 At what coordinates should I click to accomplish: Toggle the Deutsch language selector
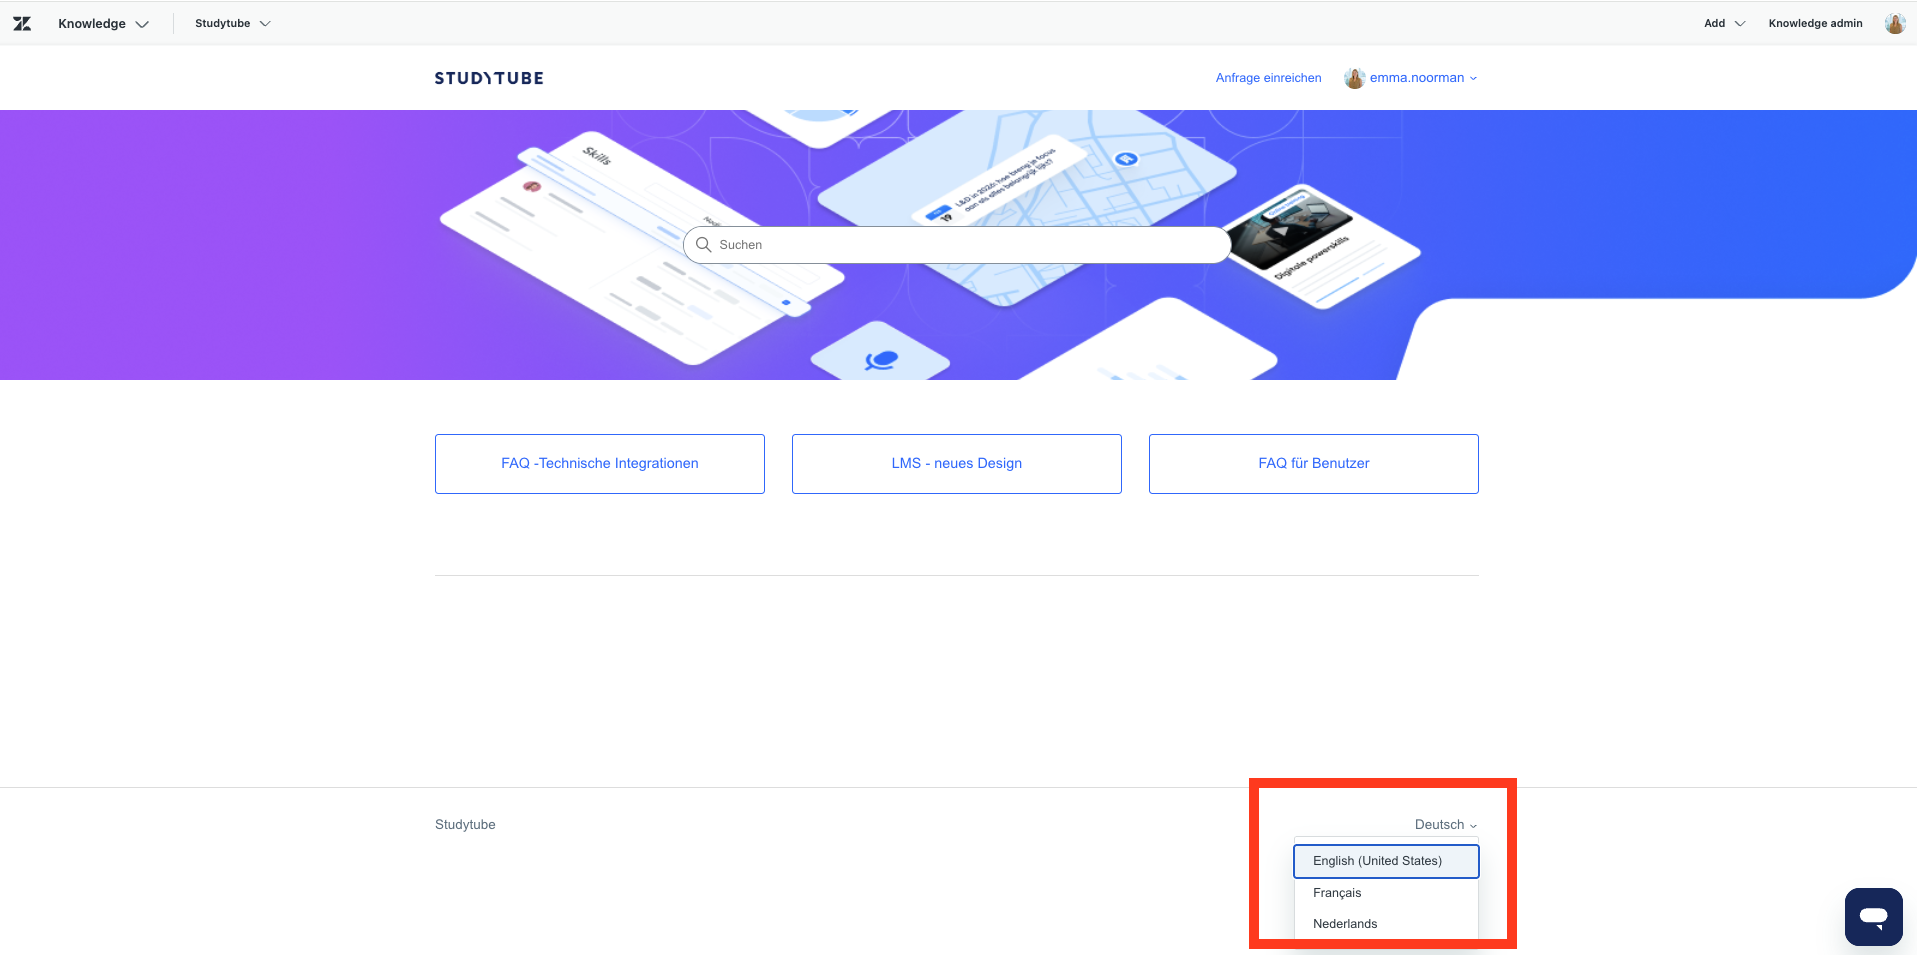(1446, 825)
